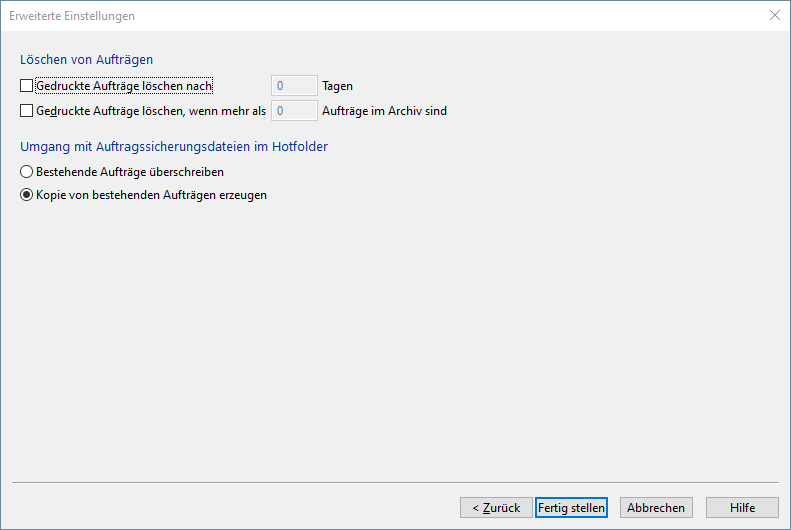Click the 'Gedruckte Aufträge löschen nach' label text
The image size is (791, 530).
point(124,86)
